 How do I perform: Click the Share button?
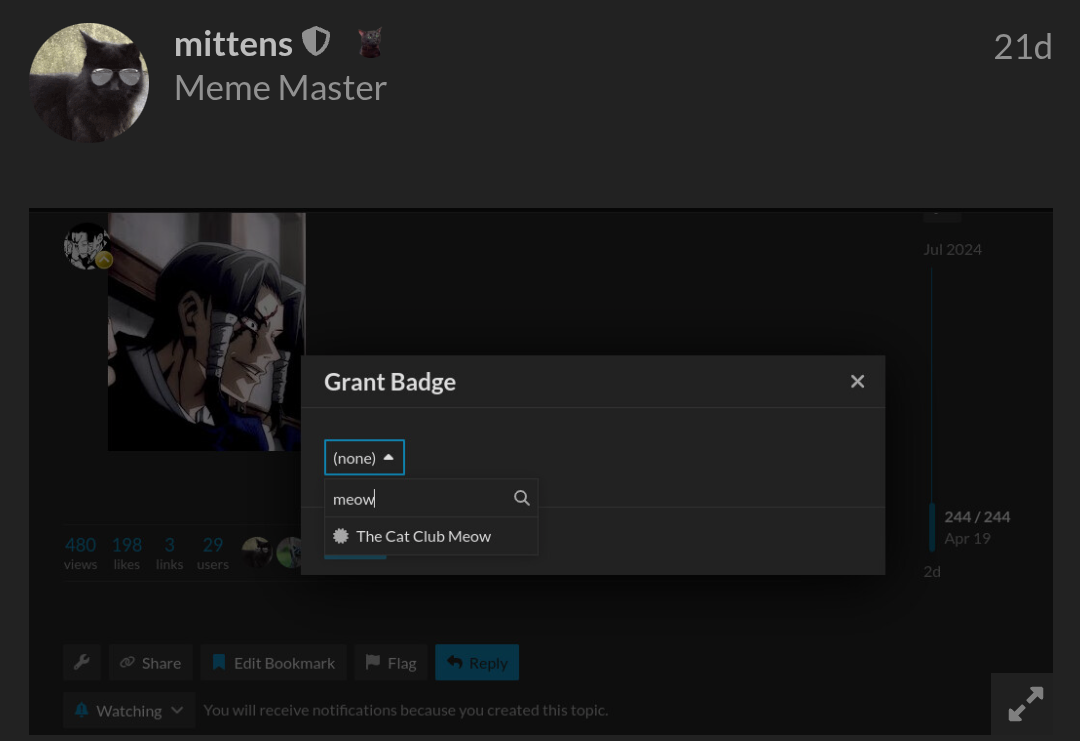pyautogui.click(x=152, y=662)
